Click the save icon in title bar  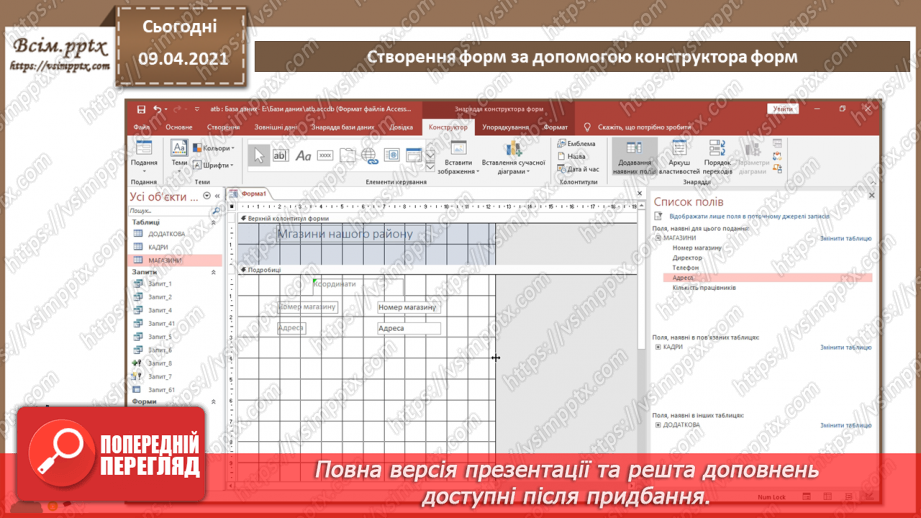coord(141,109)
